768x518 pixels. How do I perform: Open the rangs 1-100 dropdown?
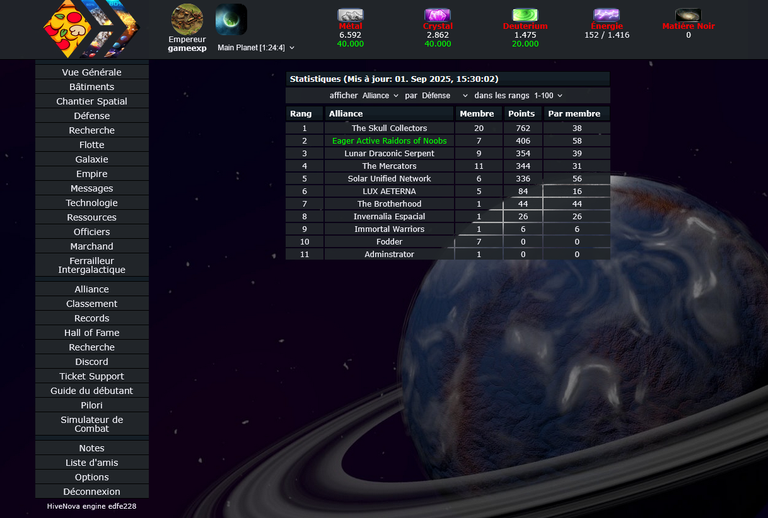point(548,95)
